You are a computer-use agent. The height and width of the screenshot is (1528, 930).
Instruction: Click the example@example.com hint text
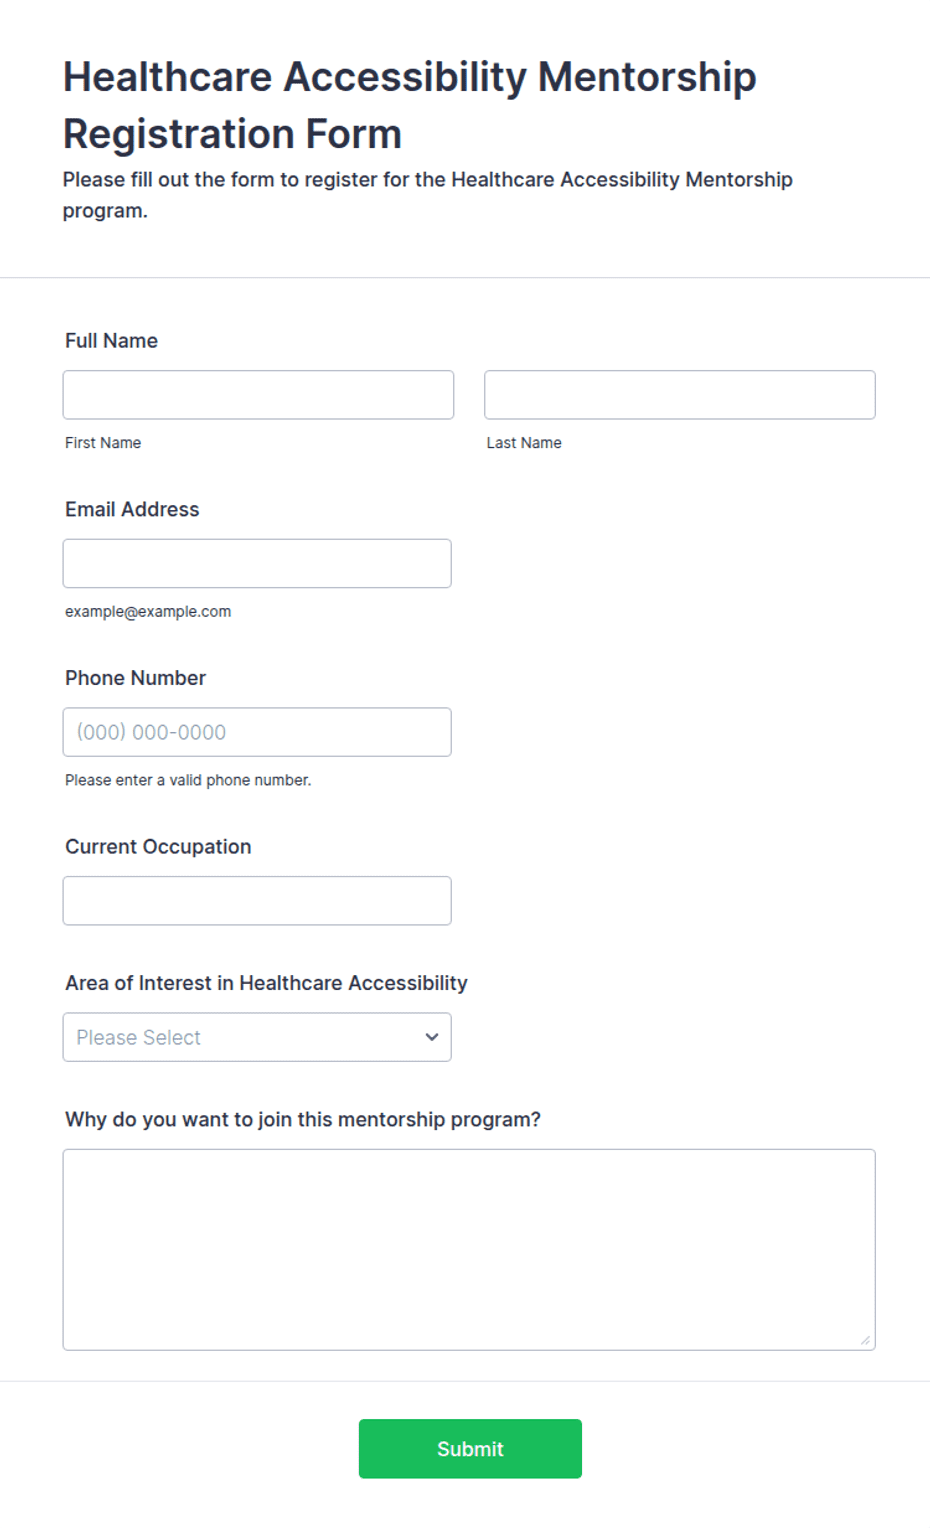[x=148, y=612]
